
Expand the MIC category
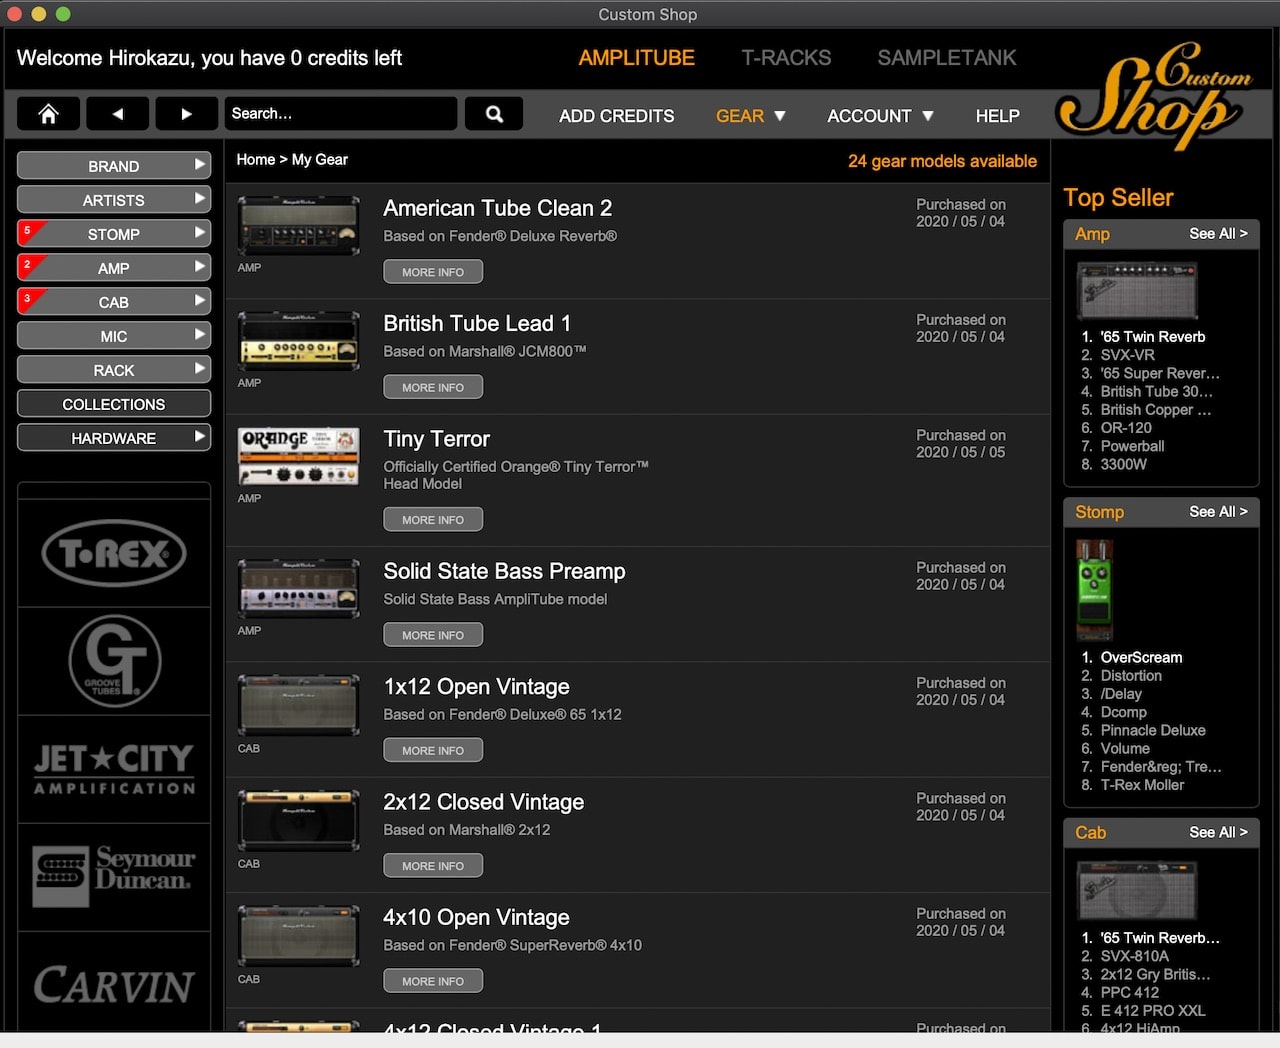point(114,336)
